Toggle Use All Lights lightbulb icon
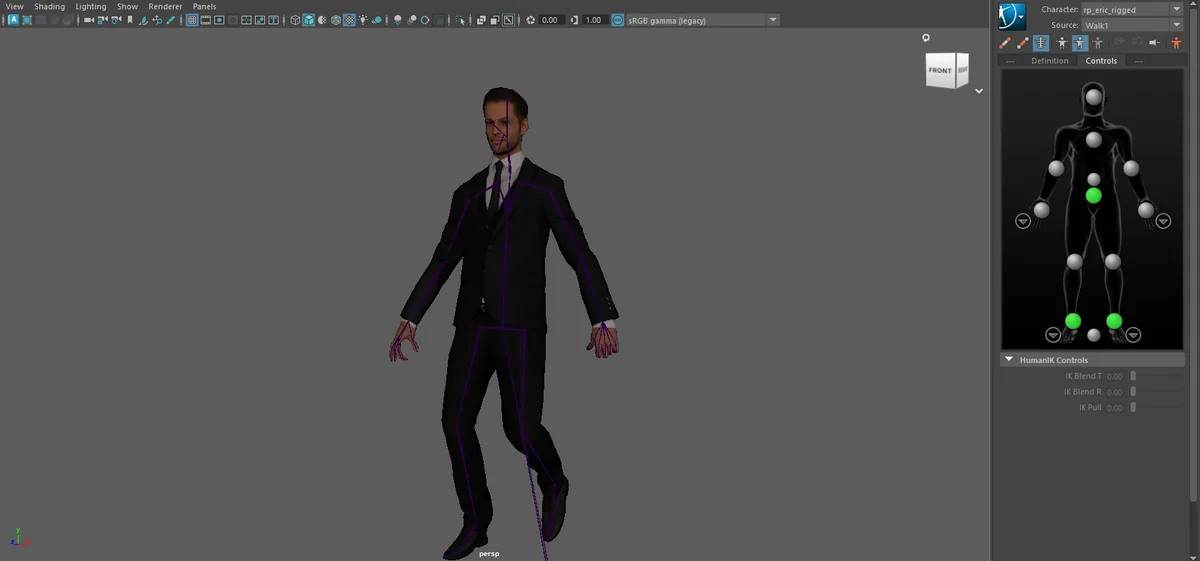This screenshot has width=1200, height=561. 362,20
